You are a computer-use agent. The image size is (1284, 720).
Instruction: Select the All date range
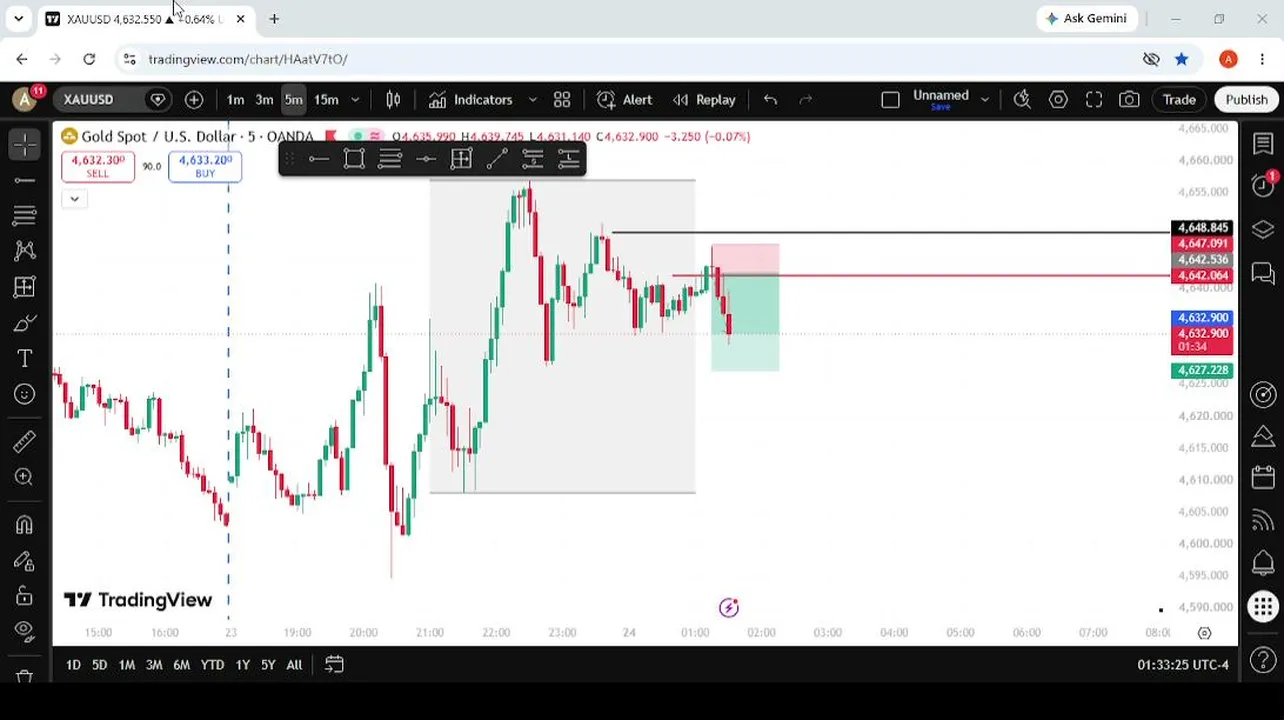pyautogui.click(x=294, y=664)
